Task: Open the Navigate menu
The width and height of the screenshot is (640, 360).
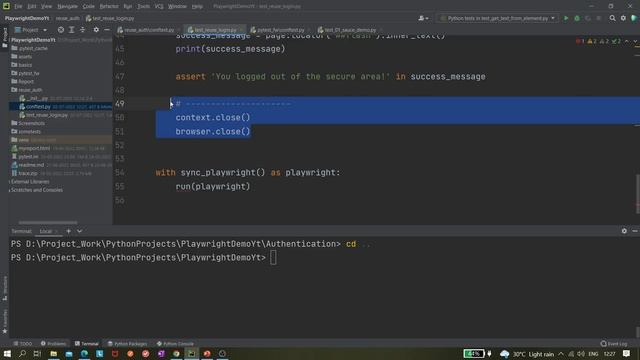Action: click(x=67, y=7)
